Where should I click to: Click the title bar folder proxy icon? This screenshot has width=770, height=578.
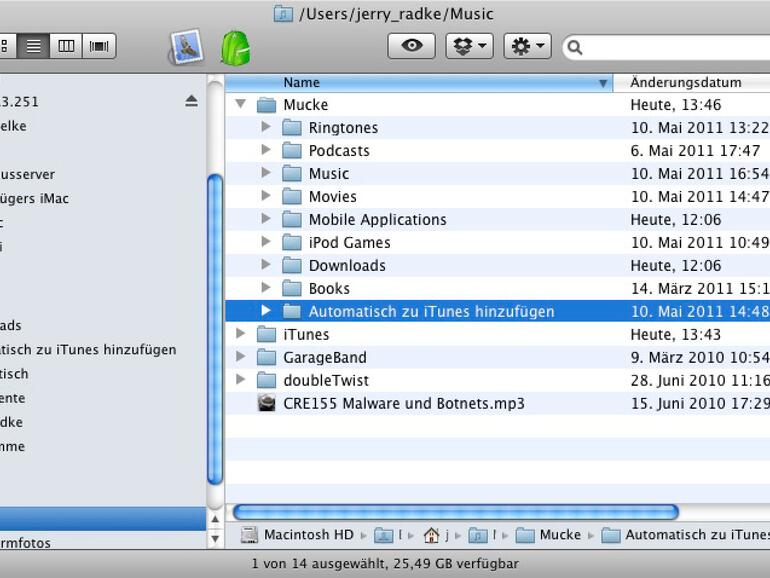pyautogui.click(x=283, y=14)
